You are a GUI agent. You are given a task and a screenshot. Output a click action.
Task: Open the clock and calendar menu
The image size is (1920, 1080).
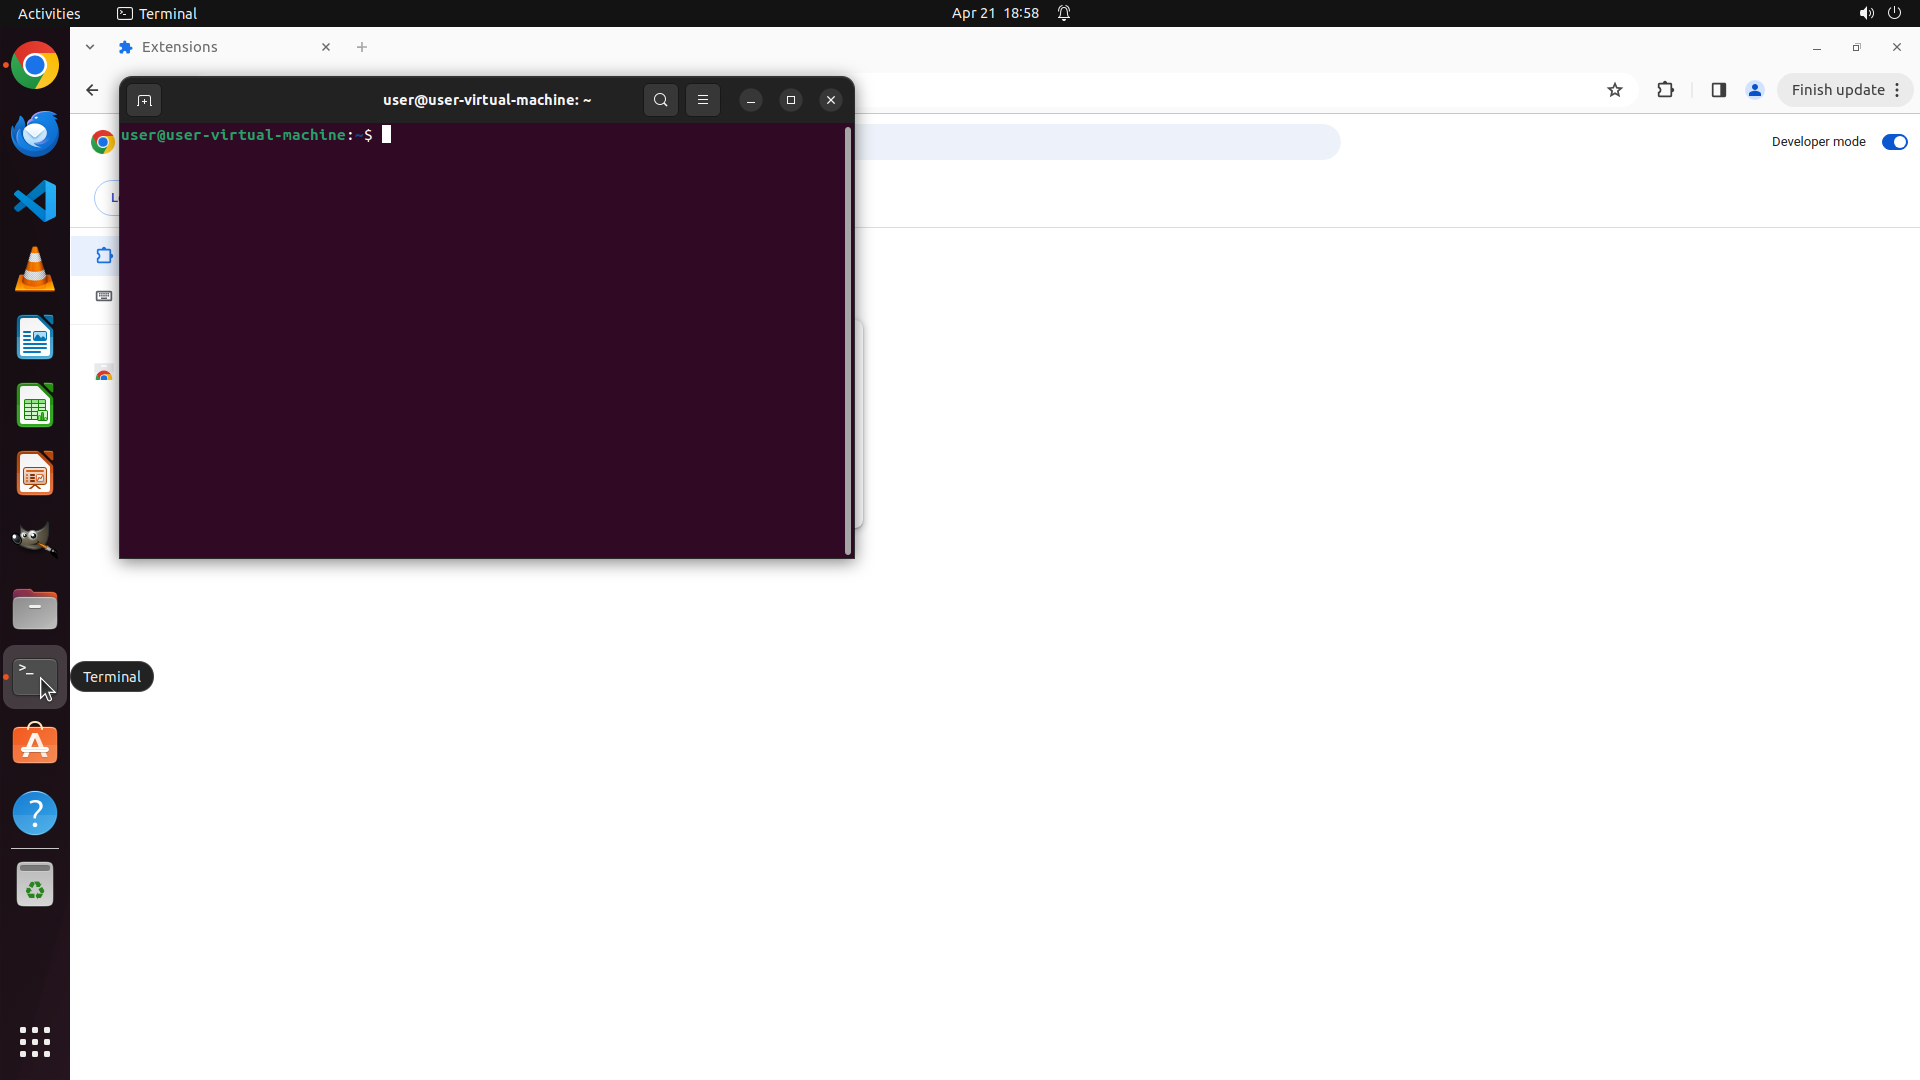[x=994, y=13]
